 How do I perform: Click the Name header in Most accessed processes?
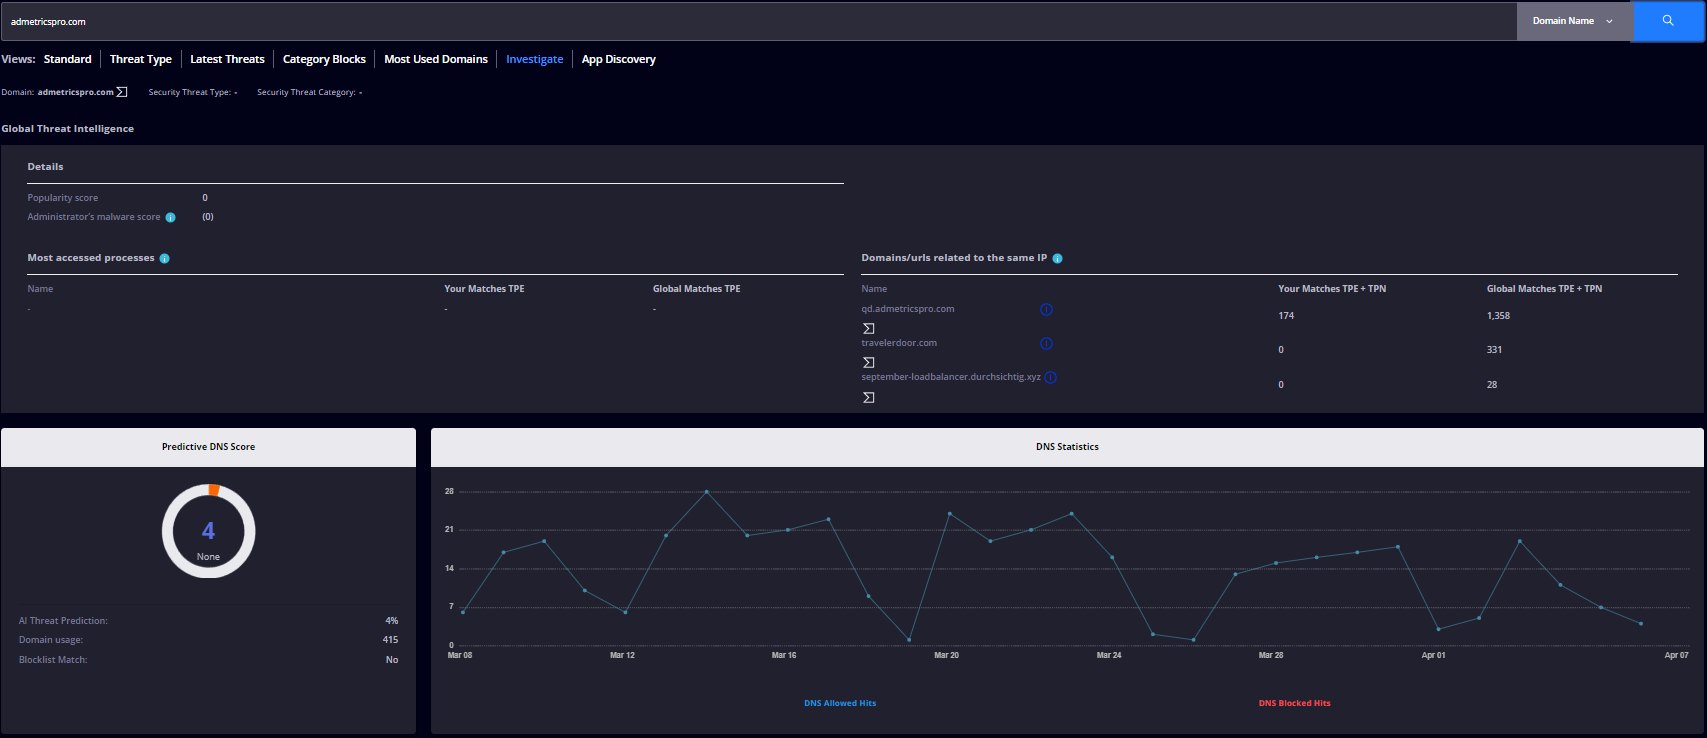coord(40,289)
